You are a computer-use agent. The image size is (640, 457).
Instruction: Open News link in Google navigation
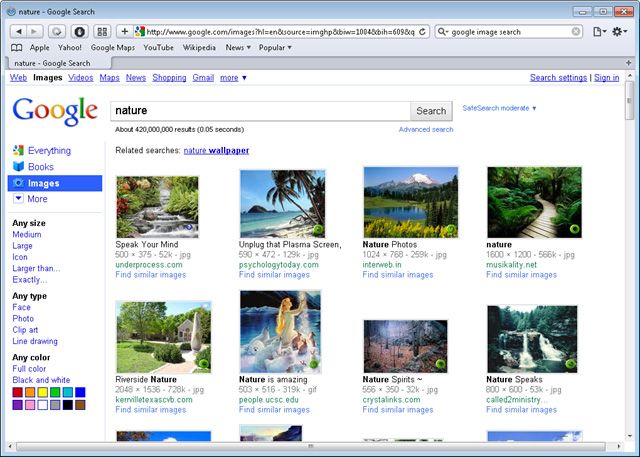coord(136,78)
